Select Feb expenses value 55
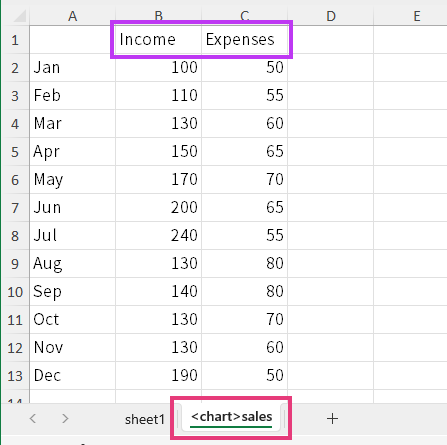The height and width of the screenshot is (445, 447). point(245,96)
